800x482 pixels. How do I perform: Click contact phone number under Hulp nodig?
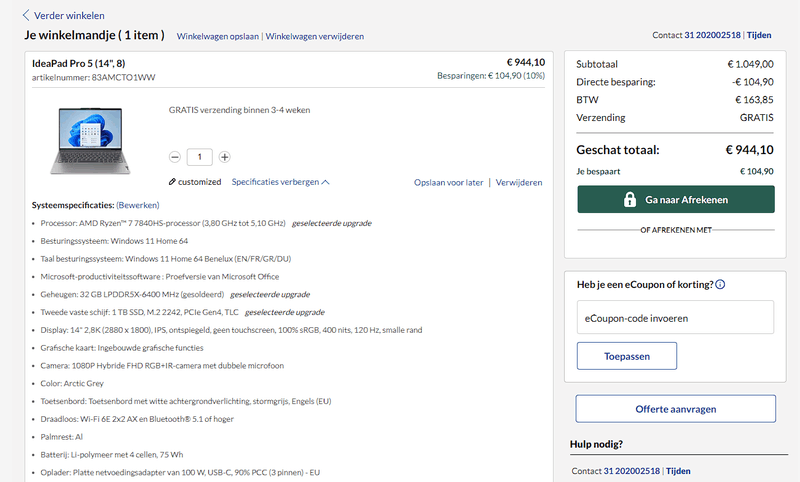[x=631, y=471]
